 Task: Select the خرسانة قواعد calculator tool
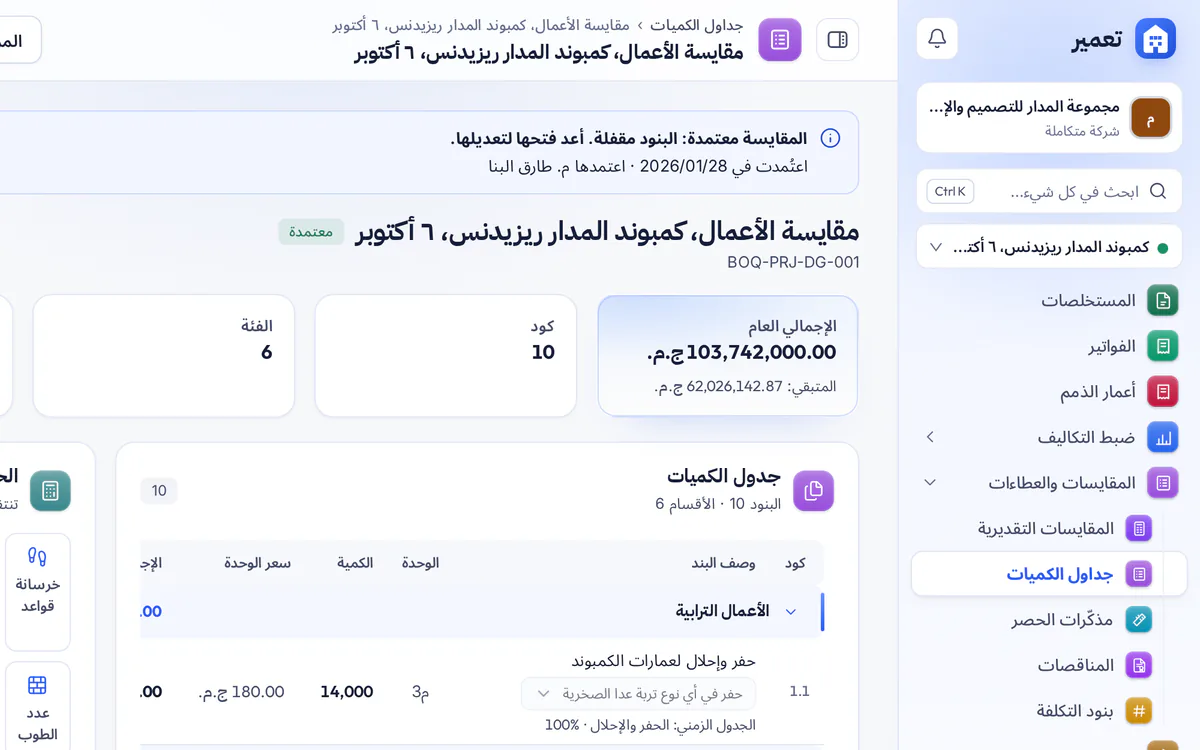coord(38,592)
